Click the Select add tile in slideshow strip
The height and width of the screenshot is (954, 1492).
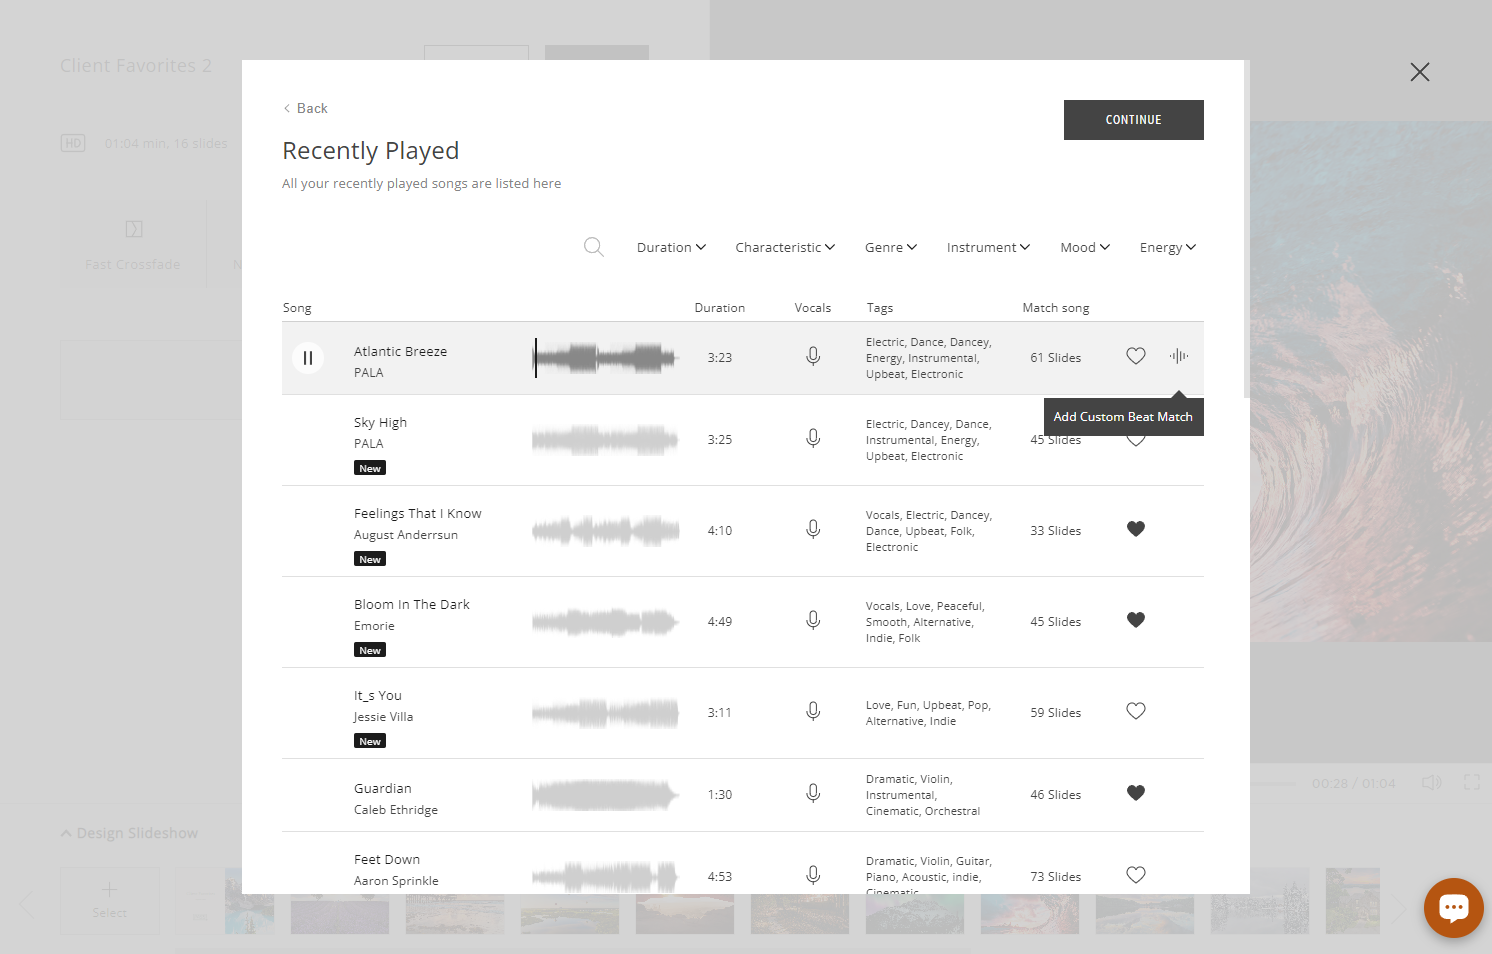pos(110,901)
